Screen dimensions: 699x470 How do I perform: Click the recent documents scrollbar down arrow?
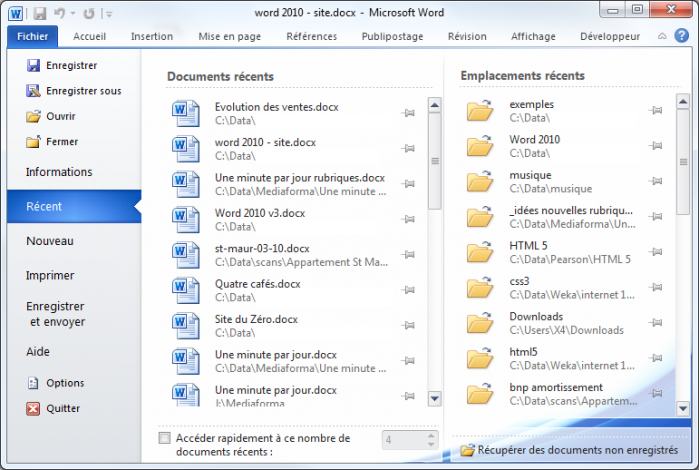coord(435,398)
